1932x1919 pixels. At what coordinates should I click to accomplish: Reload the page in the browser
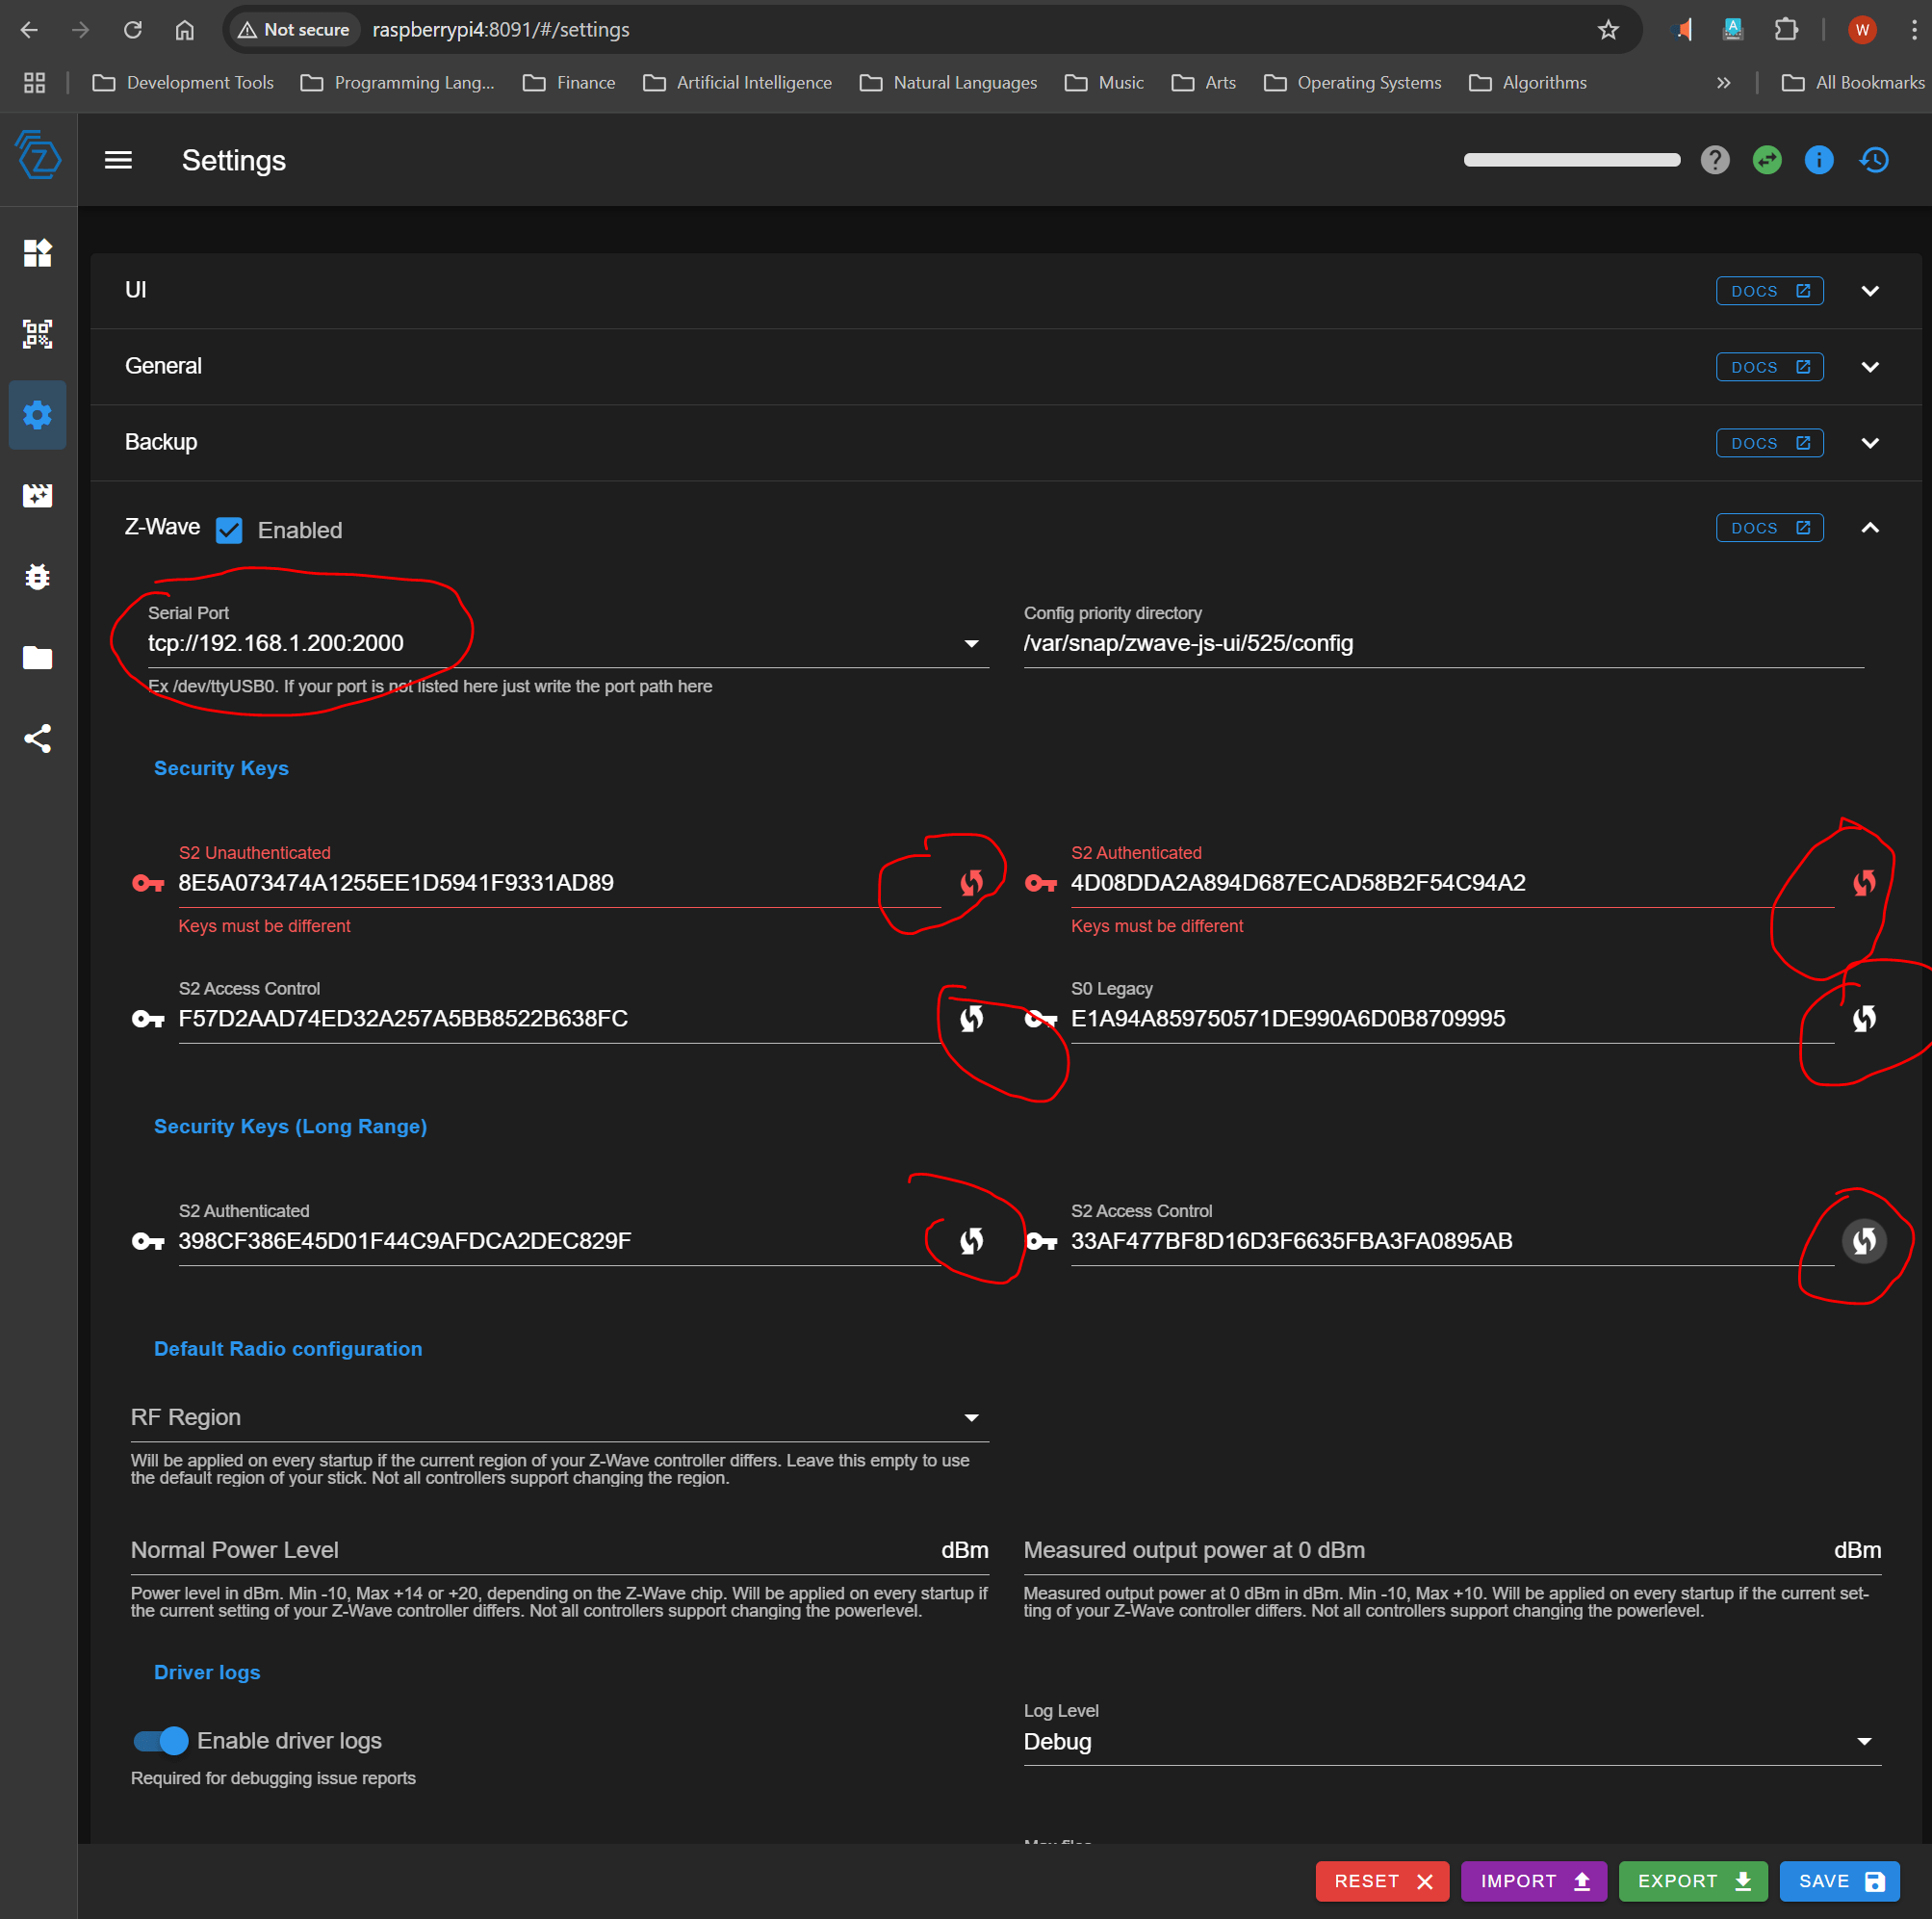[x=132, y=30]
